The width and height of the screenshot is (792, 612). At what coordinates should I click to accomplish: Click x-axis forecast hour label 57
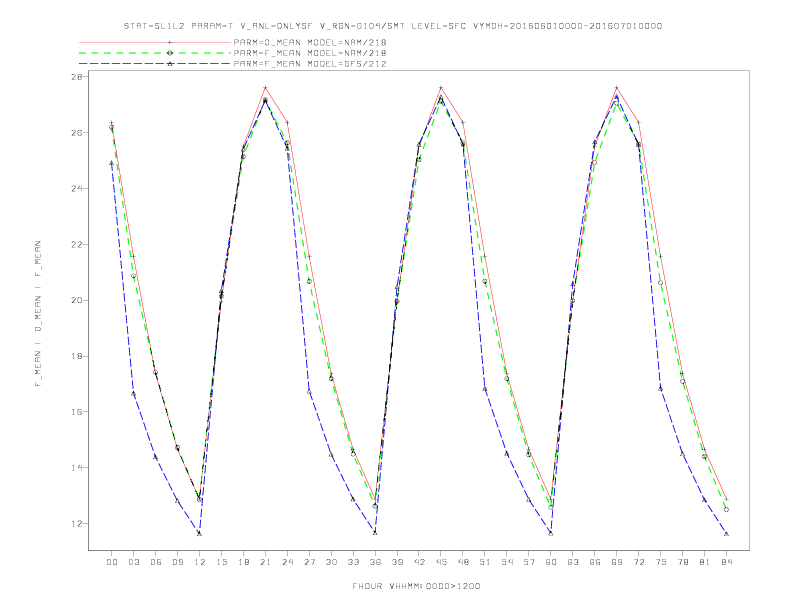529,562
